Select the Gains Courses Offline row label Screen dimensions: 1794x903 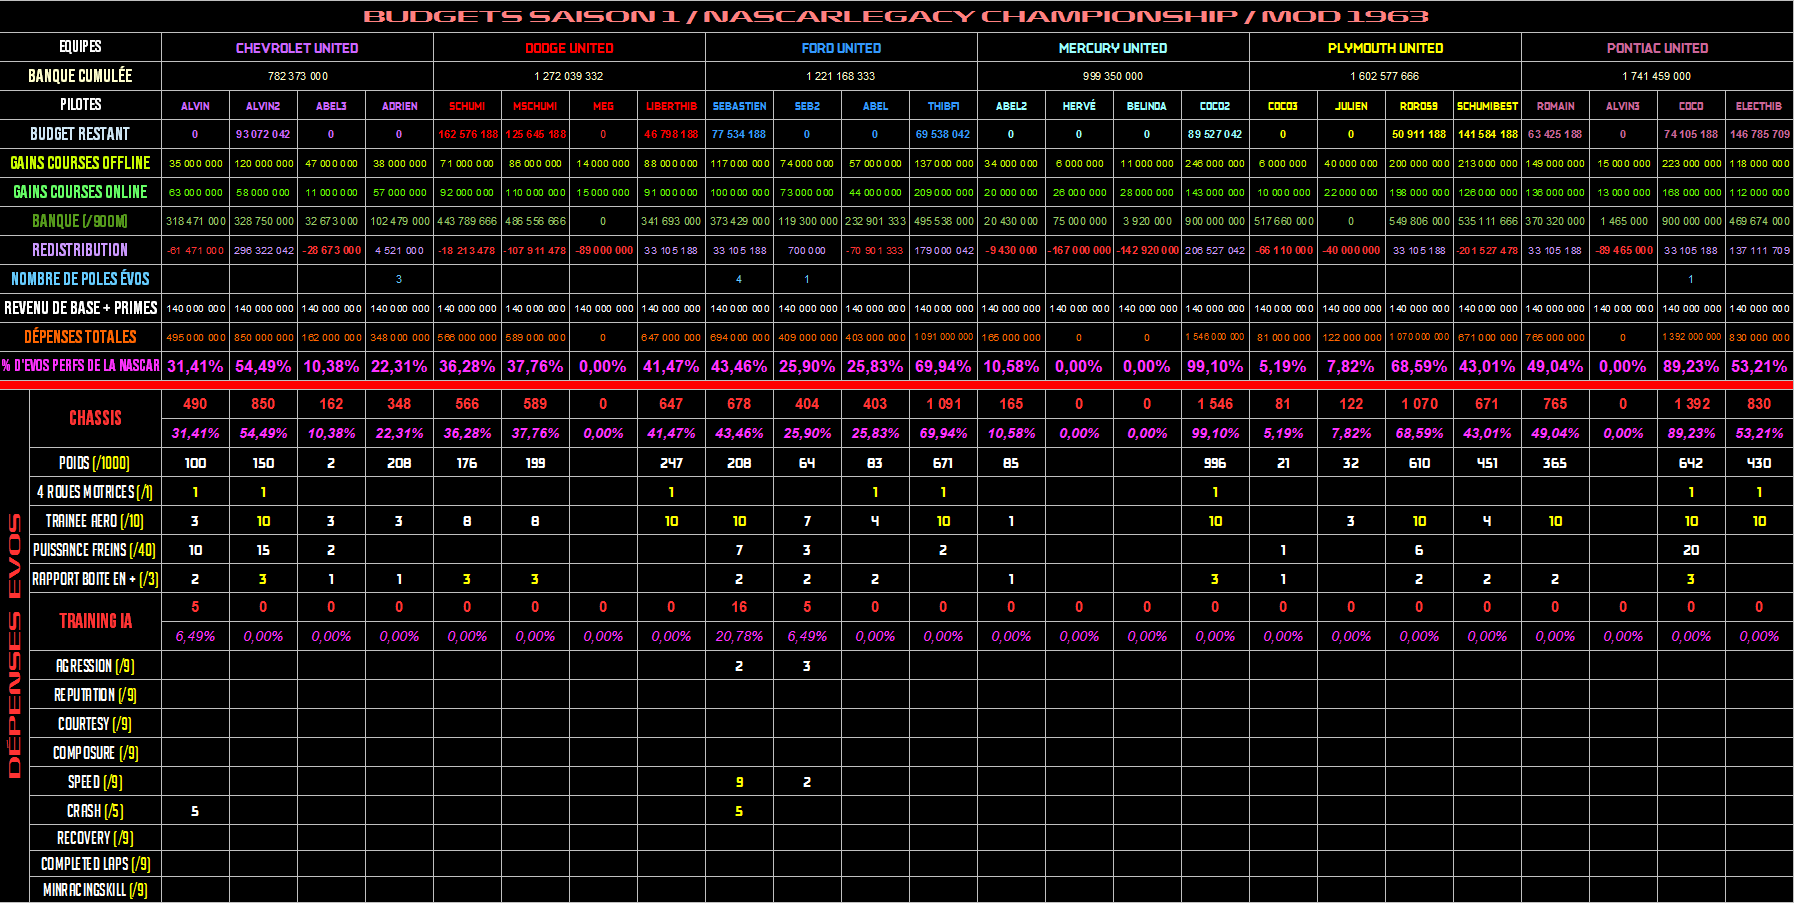point(80,163)
